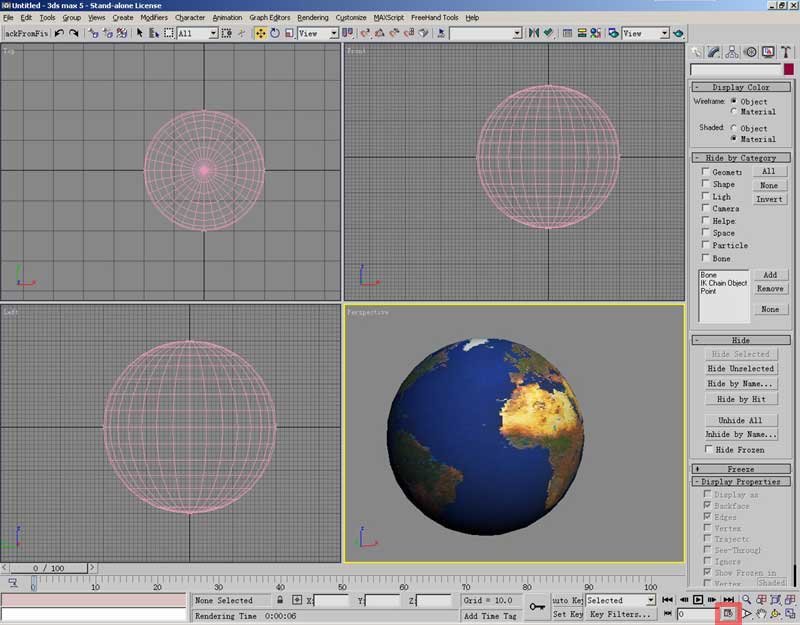Image resolution: width=800 pixels, height=625 pixels.
Task: Click the Undo arrow in toolbar
Action: (x=60, y=33)
